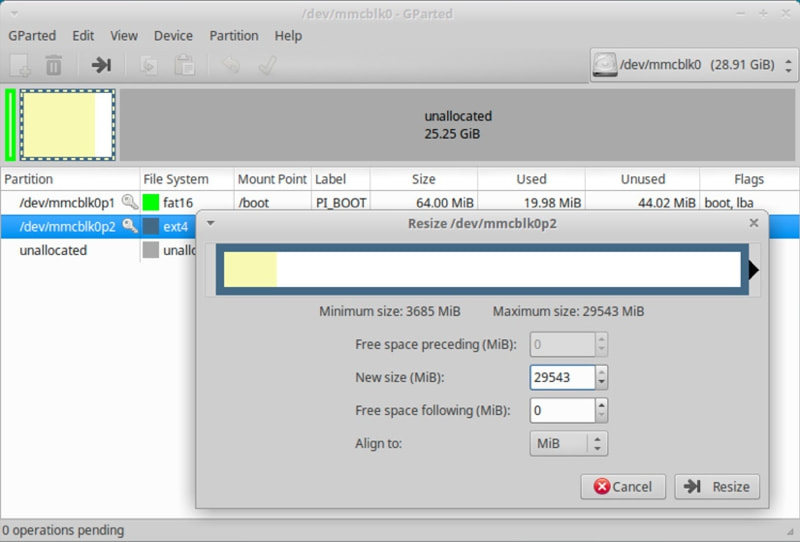The width and height of the screenshot is (800, 542).
Task: Select the /dev/mmcblk0p1 partition row
Action: [399, 203]
